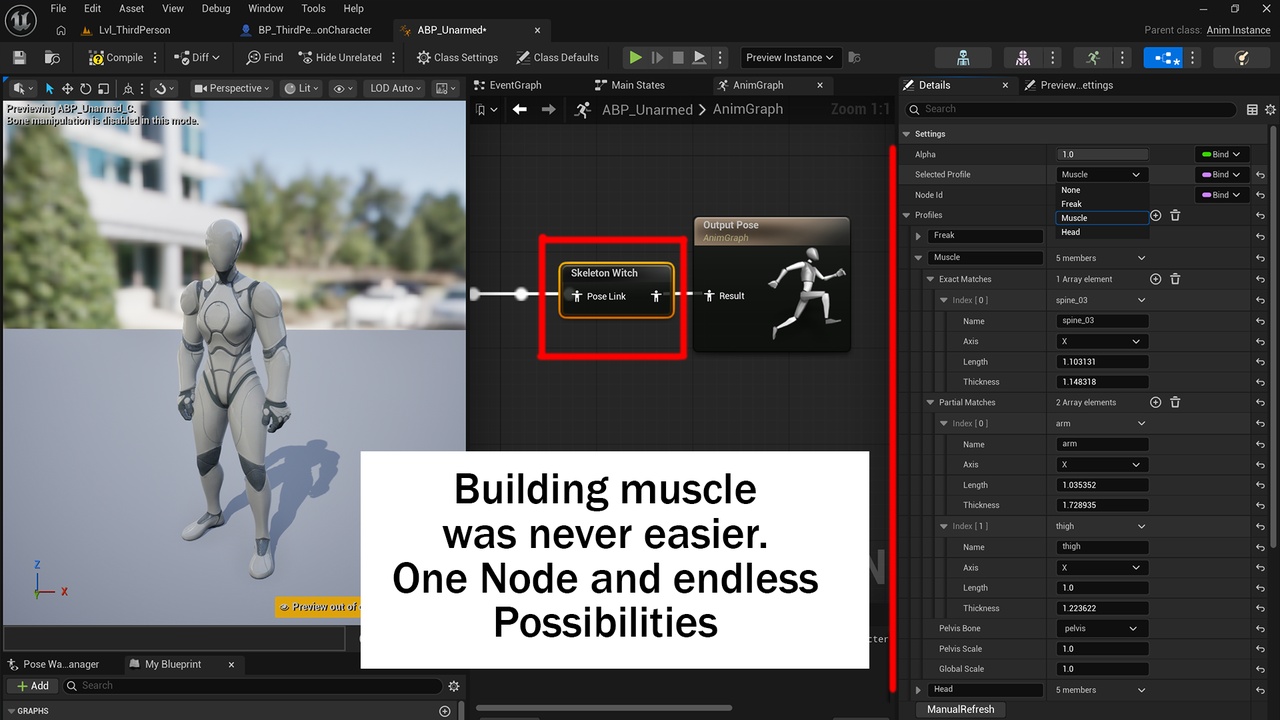Image resolution: width=1280 pixels, height=720 pixels.
Task: Open the viewport Show eye menu
Action: (343, 89)
